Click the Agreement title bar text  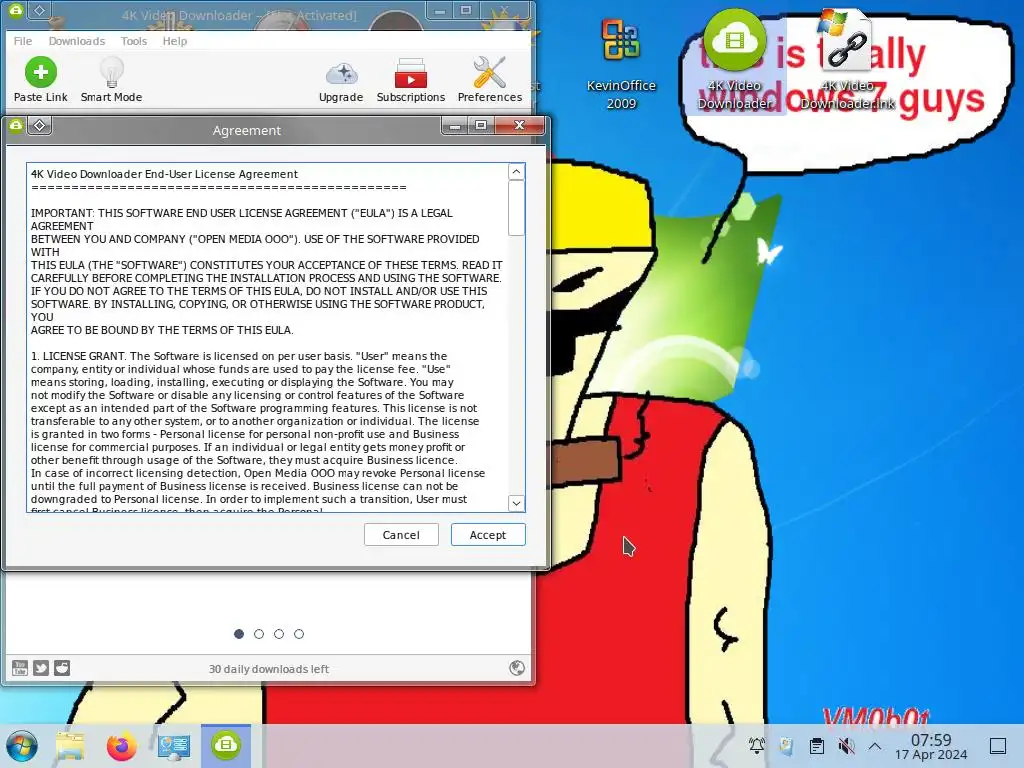pos(247,130)
